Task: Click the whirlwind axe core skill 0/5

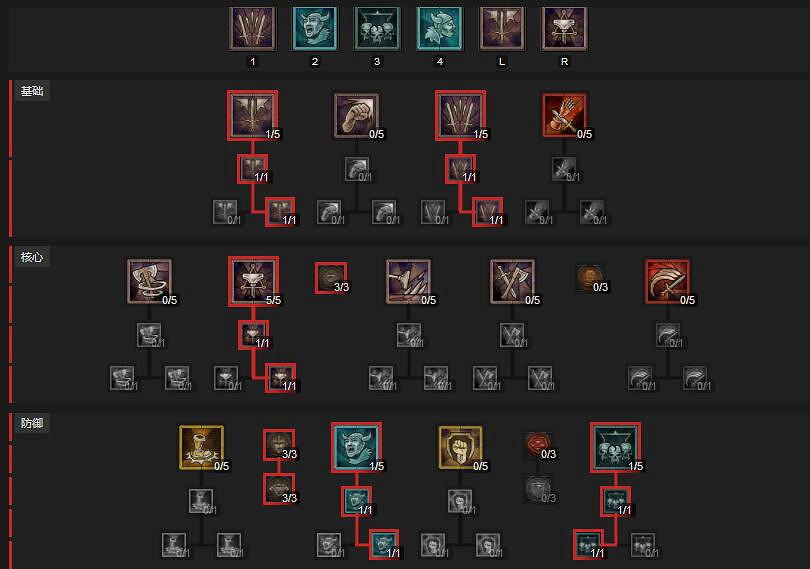Action: 149,282
